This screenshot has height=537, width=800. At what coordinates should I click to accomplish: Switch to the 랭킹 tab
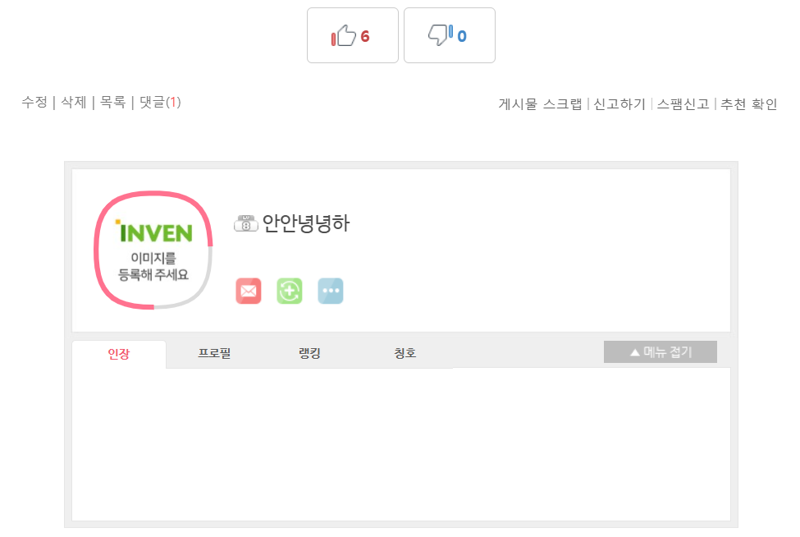tap(309, 353)
